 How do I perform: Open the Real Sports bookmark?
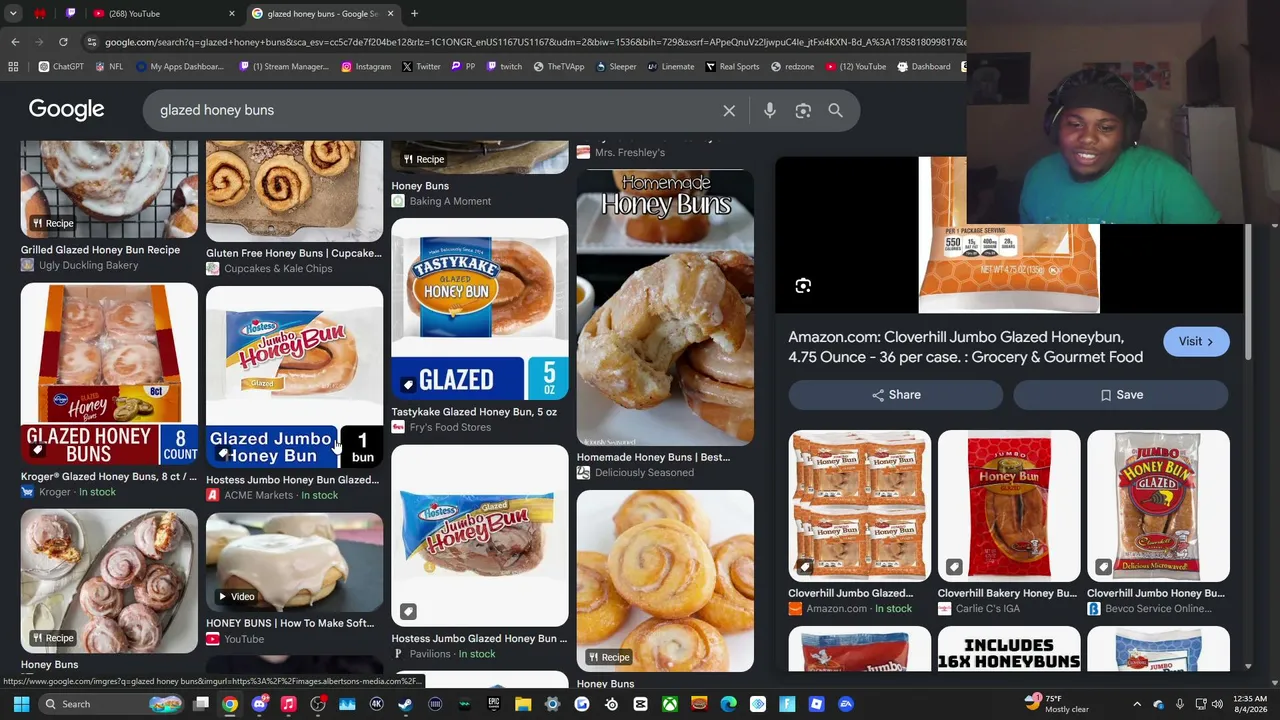(x=732, y=67)
